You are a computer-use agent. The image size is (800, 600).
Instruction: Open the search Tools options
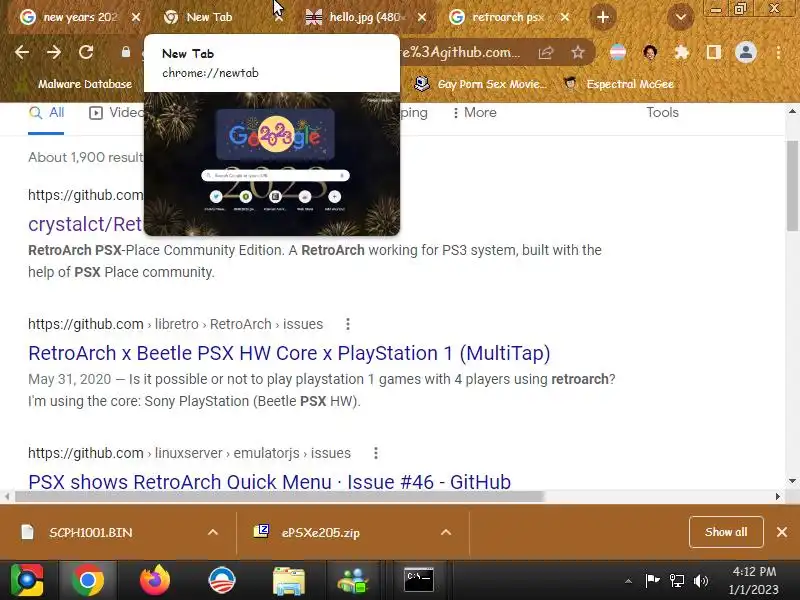[x=662, y=113]
